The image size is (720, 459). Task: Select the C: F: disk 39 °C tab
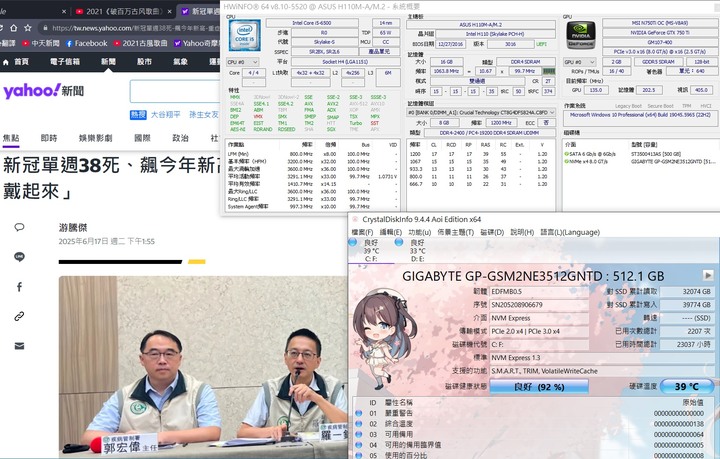[371, 251]
